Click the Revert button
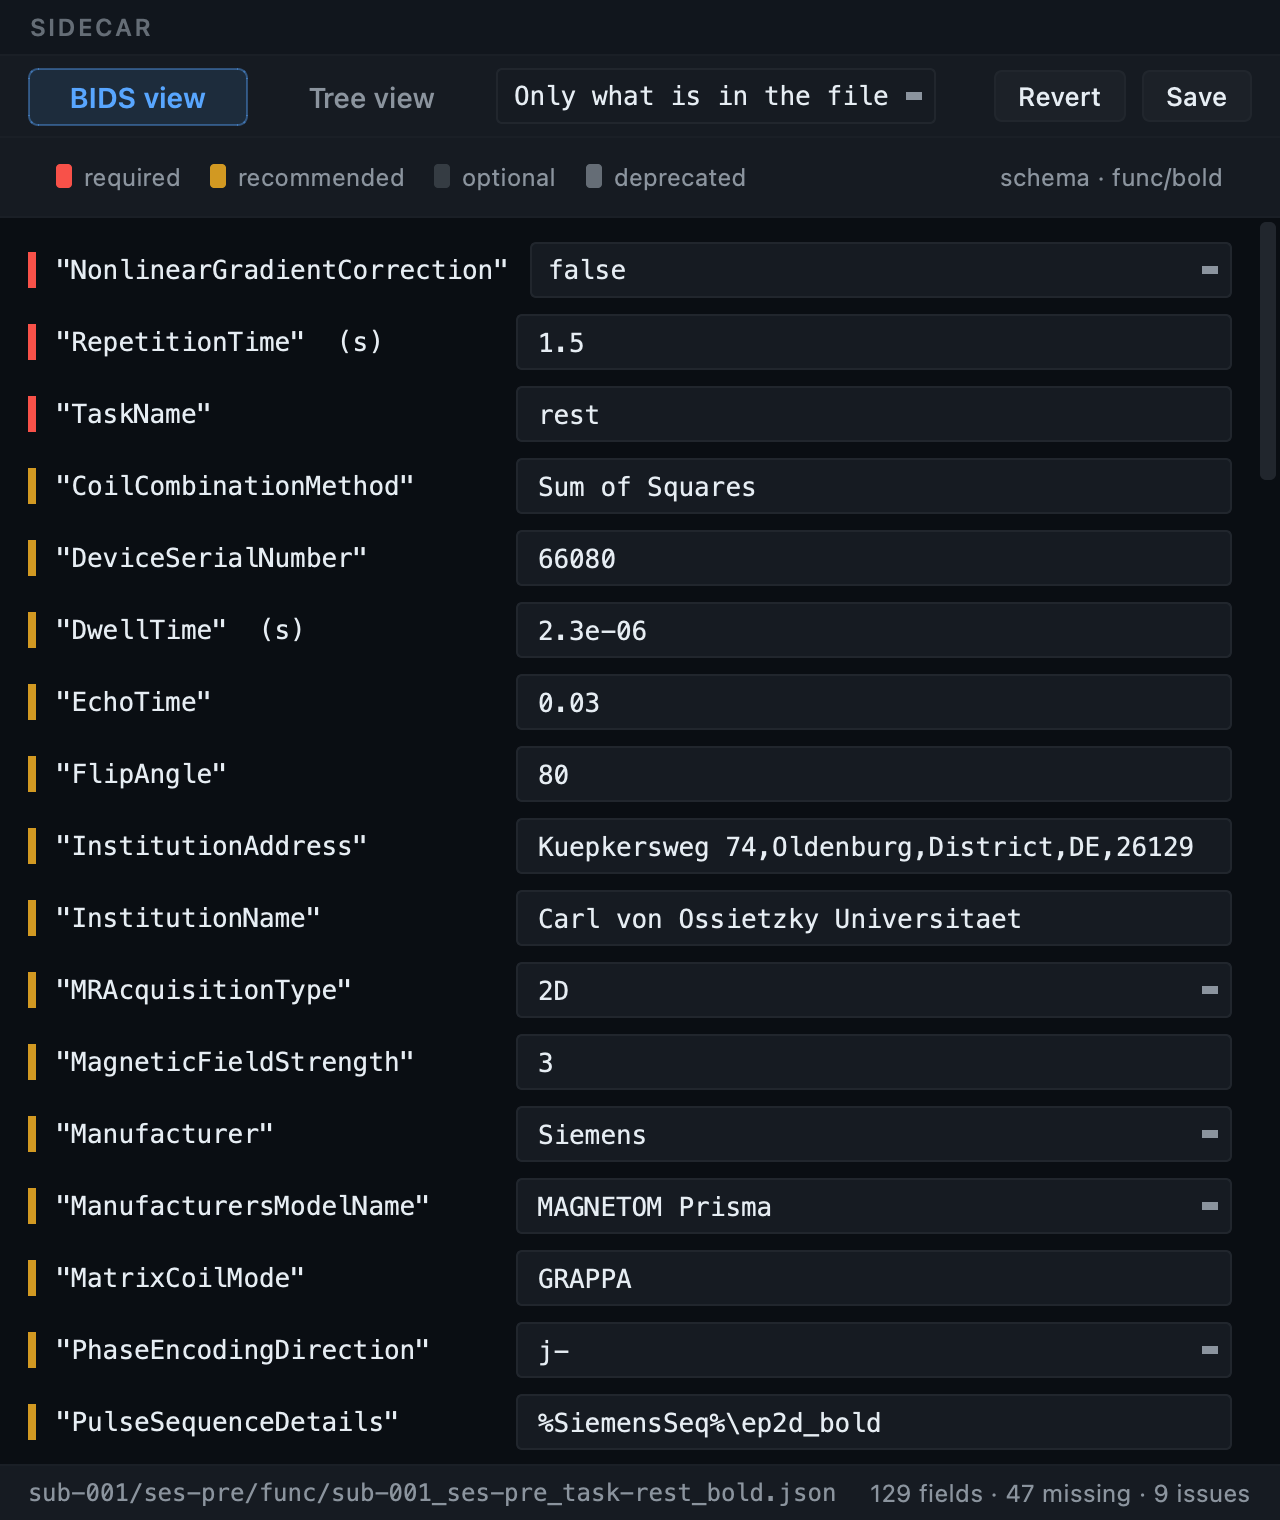This screenshot has height=1520, width=1280. (x=1059, y=96)
